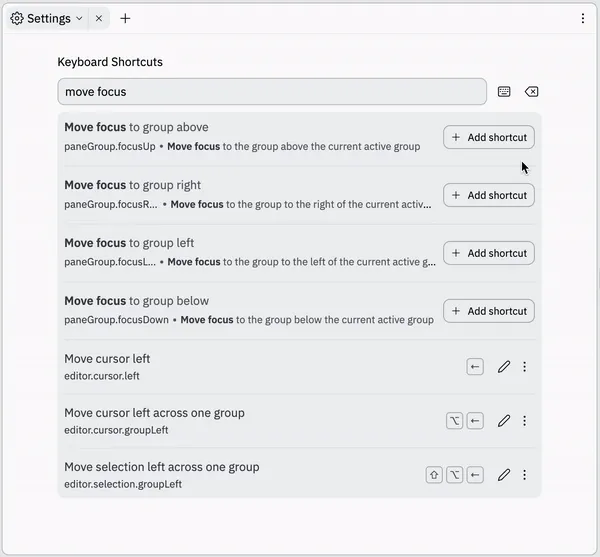The width and height of the screenshot is (600, 557).
Task: Add shortcut for Move focus to group below
Action: 489,311
